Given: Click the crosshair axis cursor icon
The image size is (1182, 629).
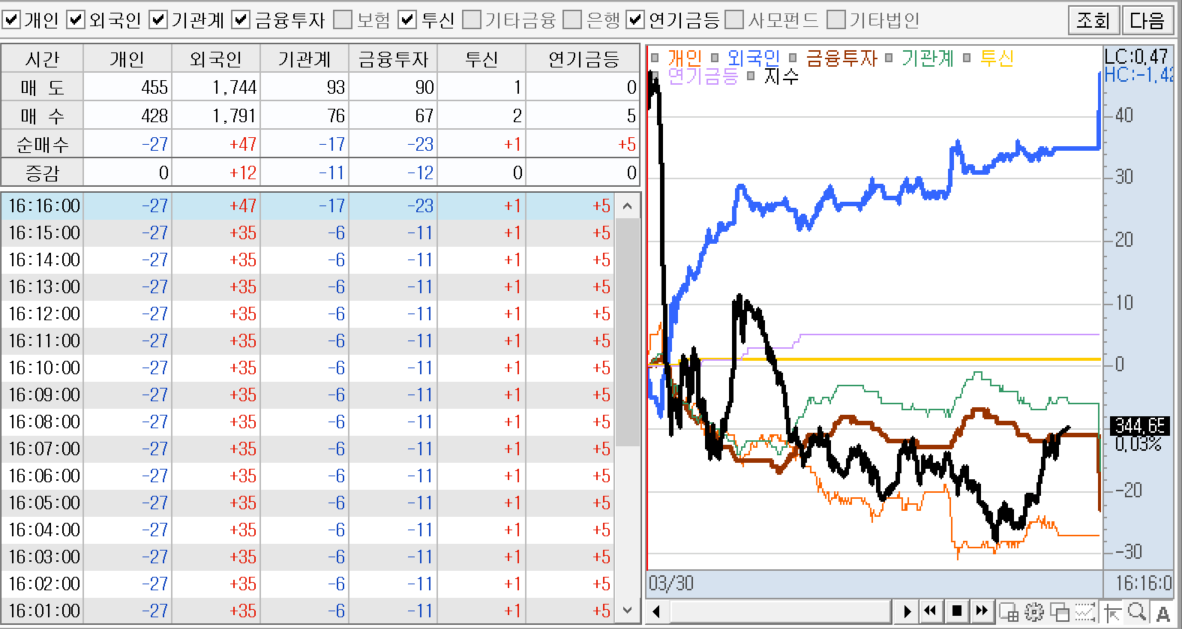Looking at the screenshot, I should click(x=1112, y=611).
